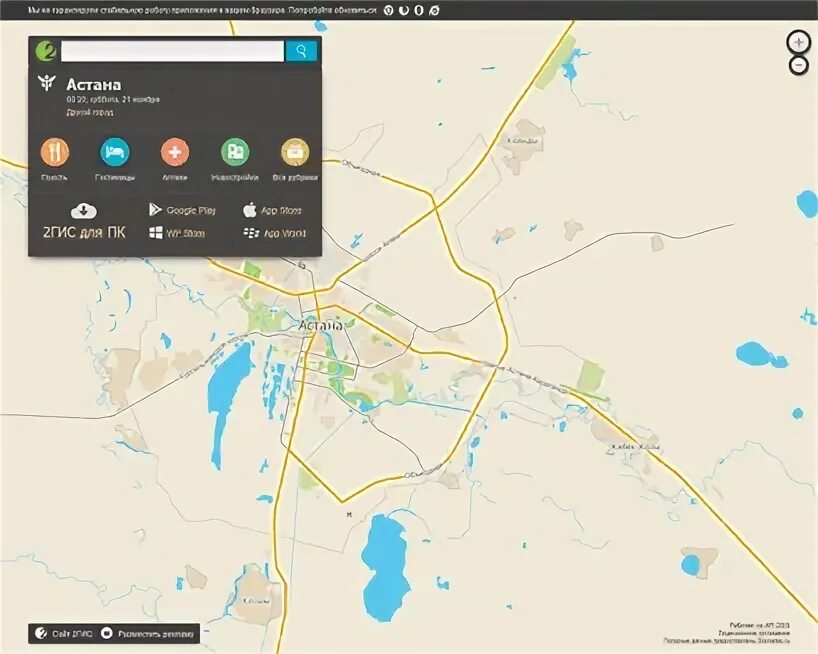Open the Другой город link
The height and width of the screenshot is (654, 818).
tap(90, 112)
